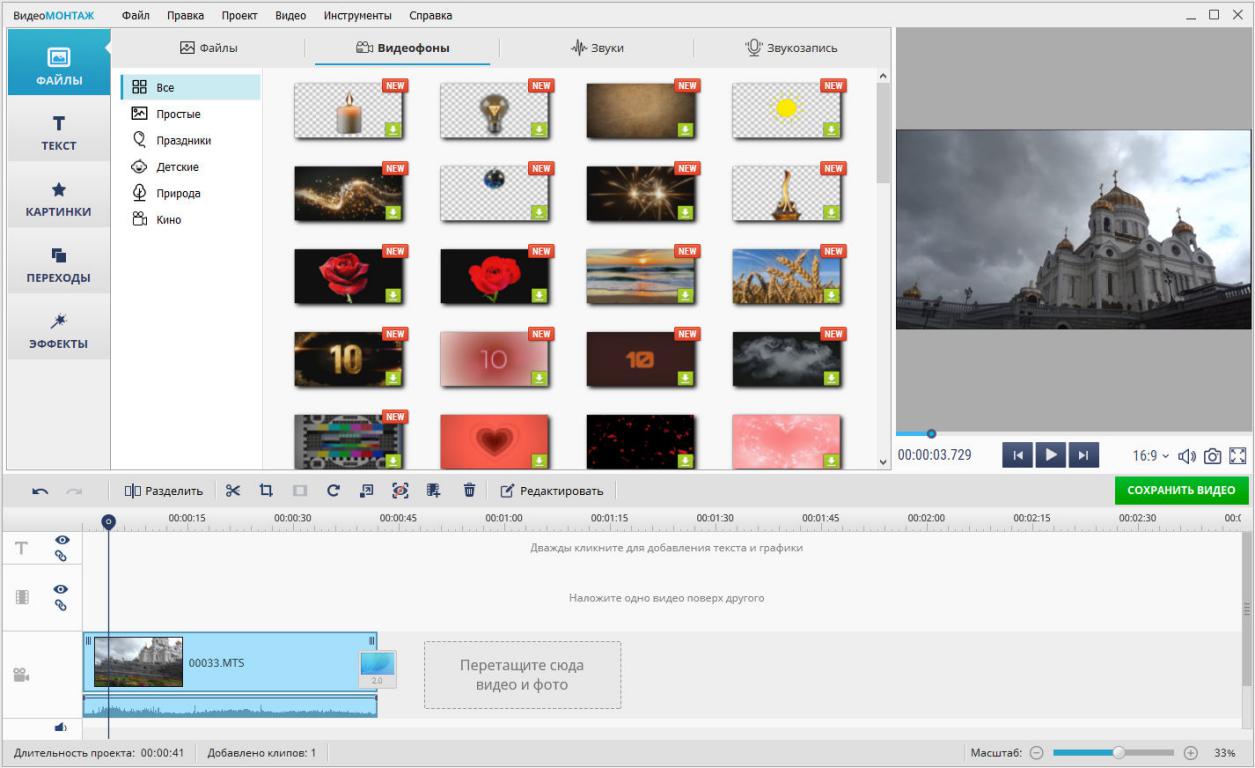Open the 16:9 aspect ratio dropdown

click(x=1150, y=456)
